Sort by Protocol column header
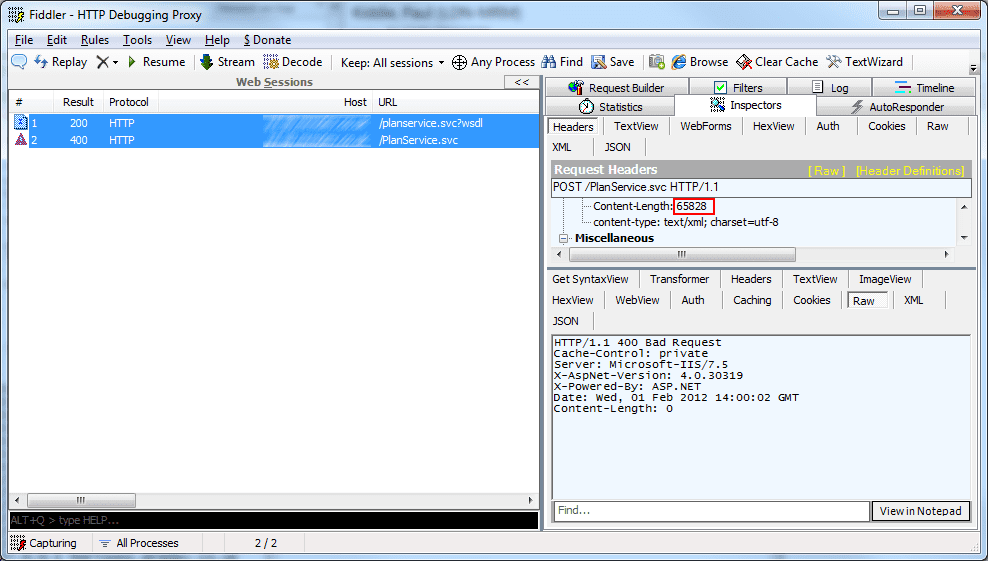The width and height of the screenshot is (988, 561). tap(129, 102)
